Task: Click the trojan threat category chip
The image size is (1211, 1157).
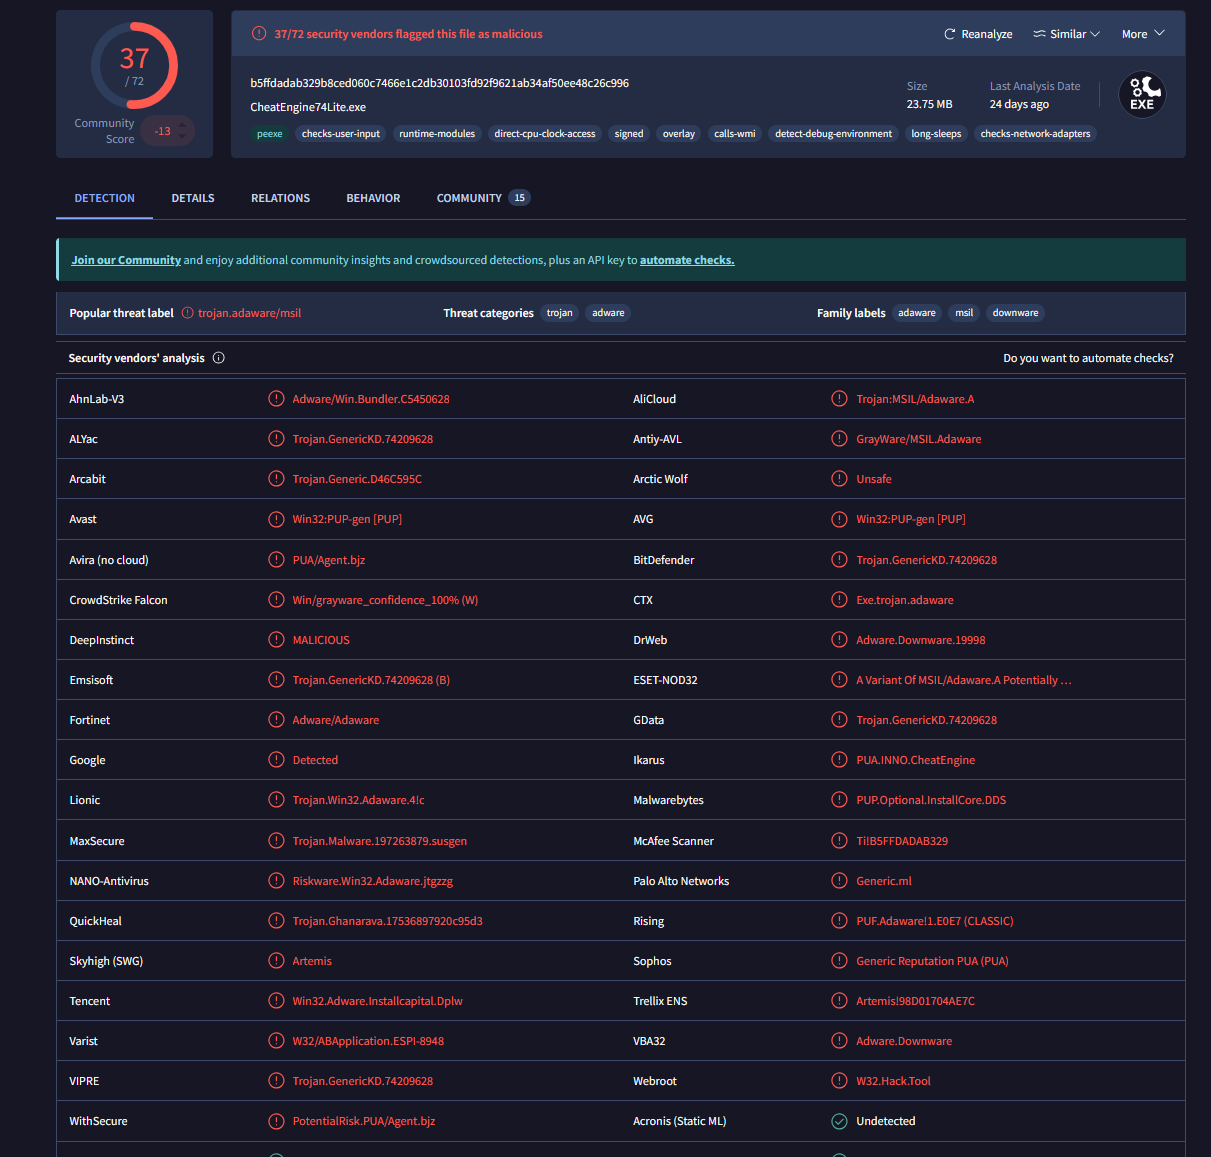Action: click(x=560, y=313)
